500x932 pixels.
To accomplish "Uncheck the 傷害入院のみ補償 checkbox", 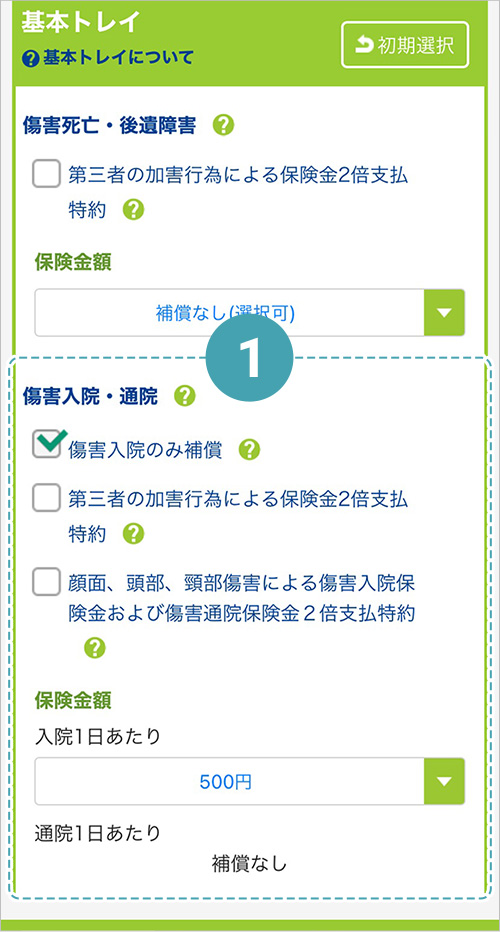I will (47, 446).
